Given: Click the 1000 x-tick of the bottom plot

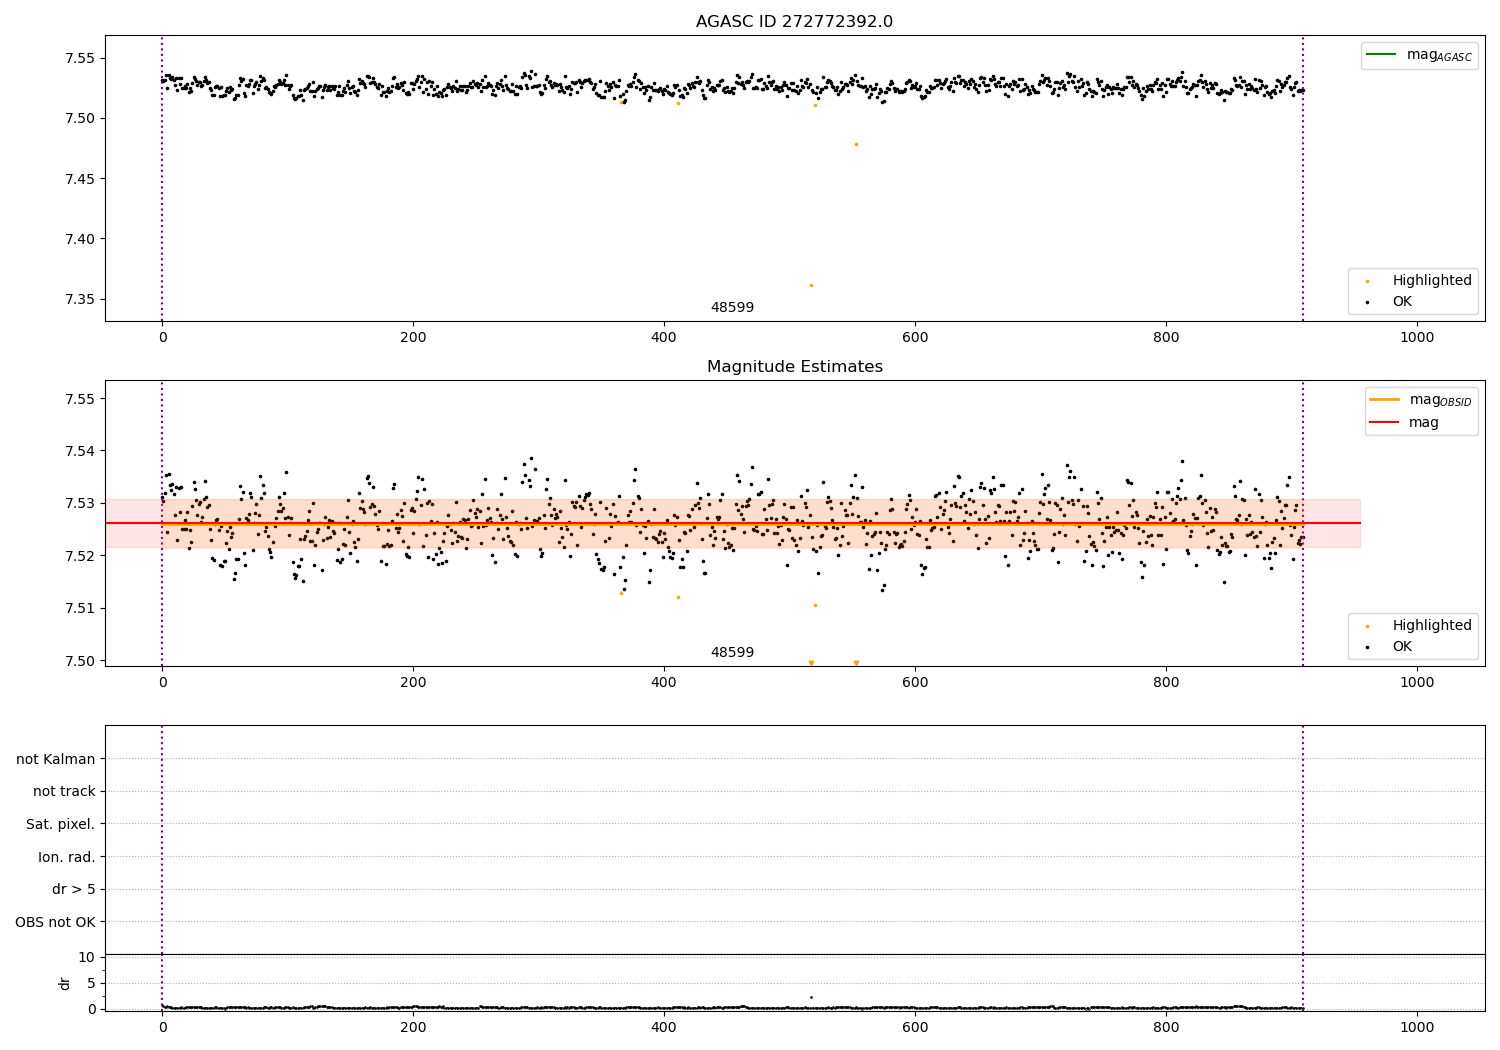Looking at the screenshot, I should (x=1417, y=1027).
